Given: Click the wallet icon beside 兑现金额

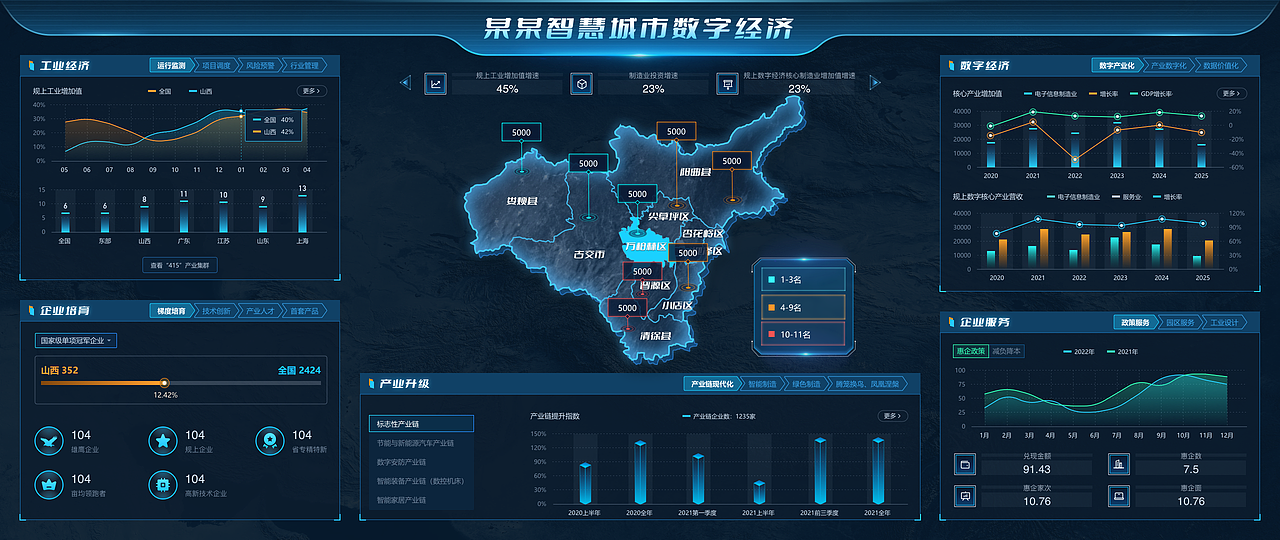Looking at the screenshot, I should click(965, 464).
